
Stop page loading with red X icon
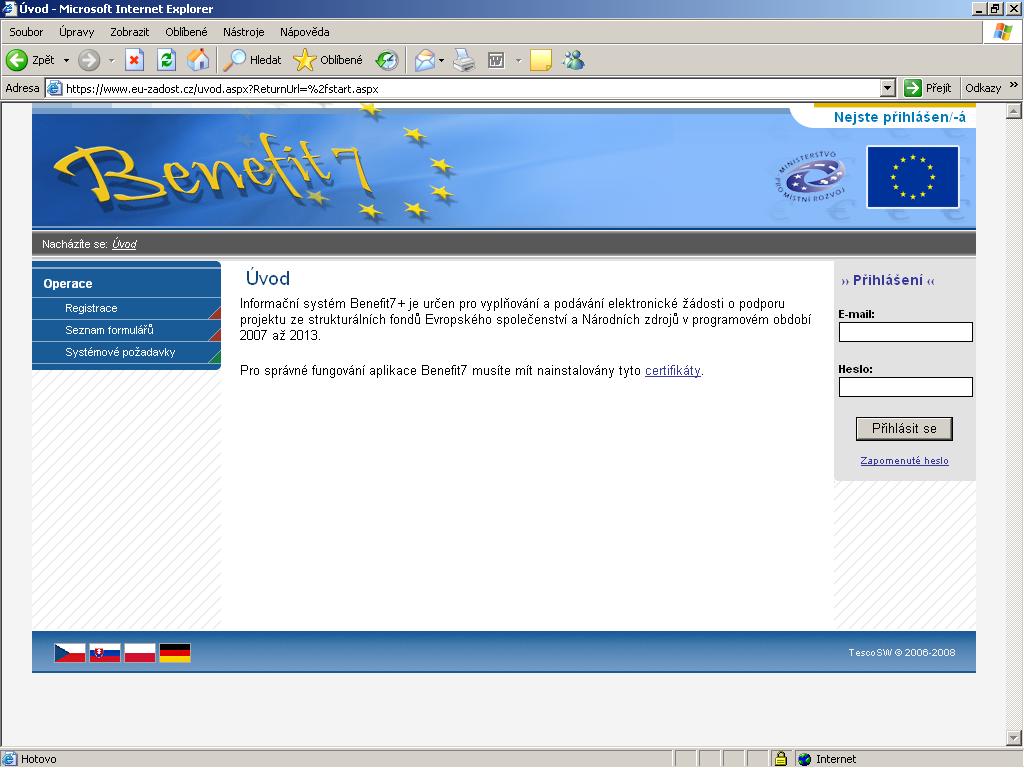point(134,60)
